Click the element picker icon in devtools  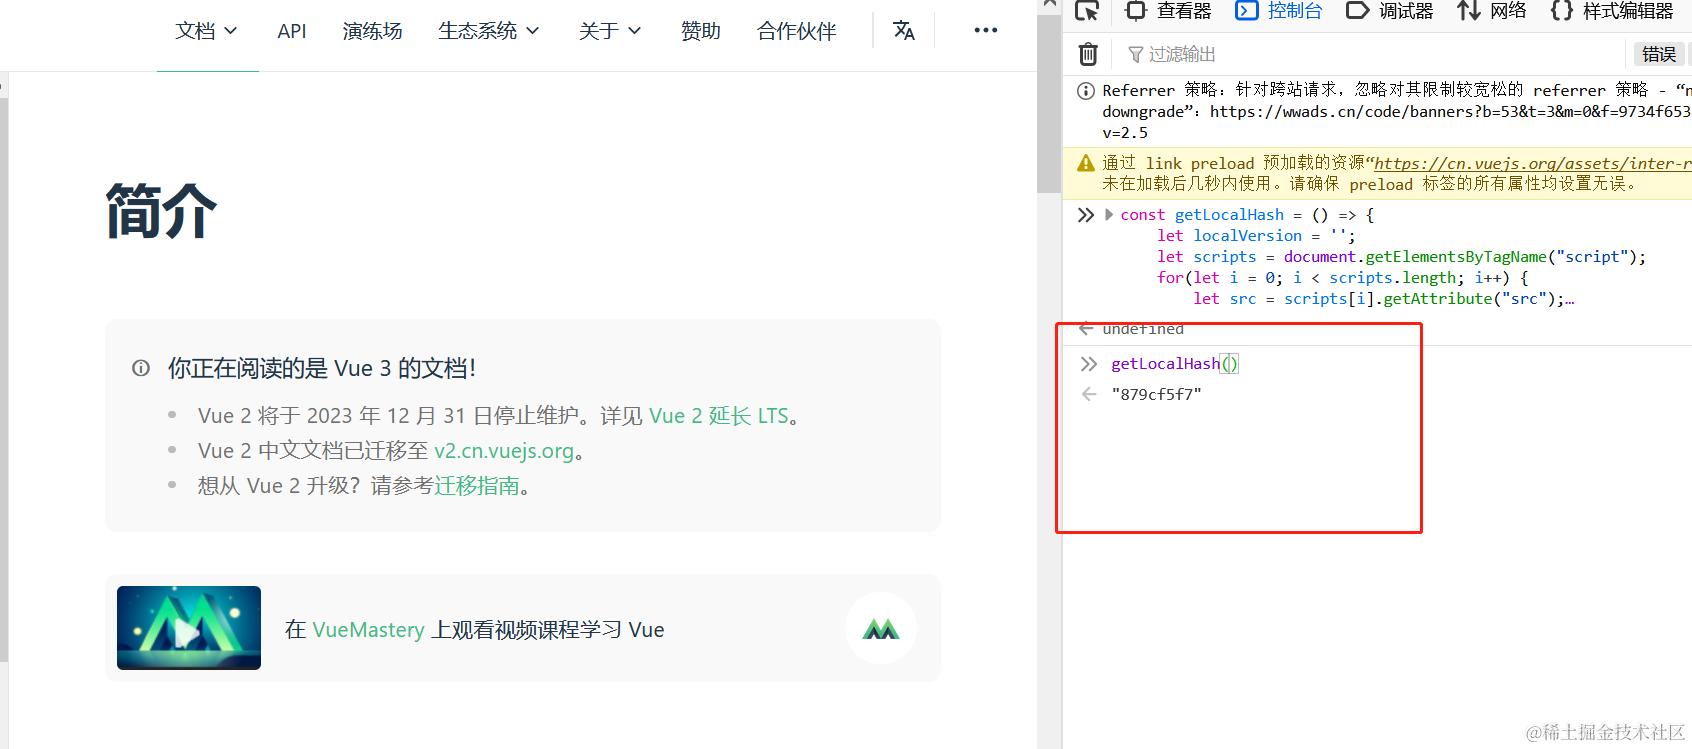click(x=1087, y=11)
